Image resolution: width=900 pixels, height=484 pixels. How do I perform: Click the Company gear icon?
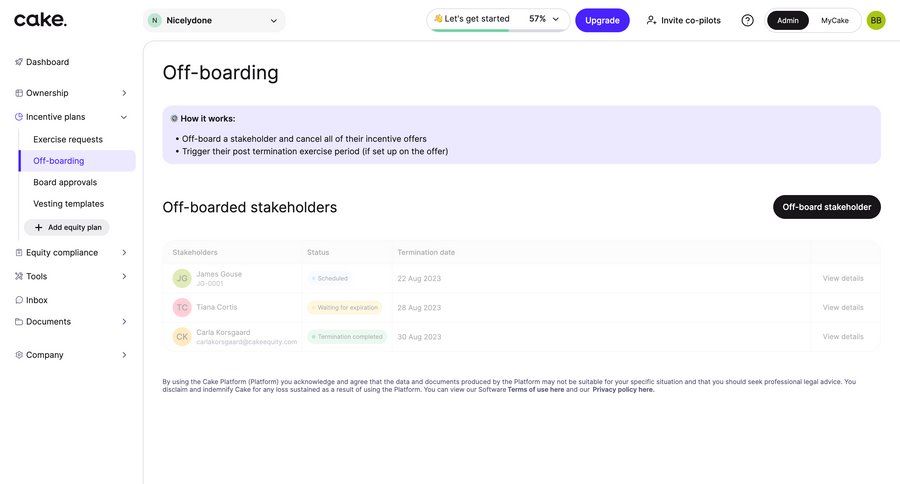[x=19, y=355]
